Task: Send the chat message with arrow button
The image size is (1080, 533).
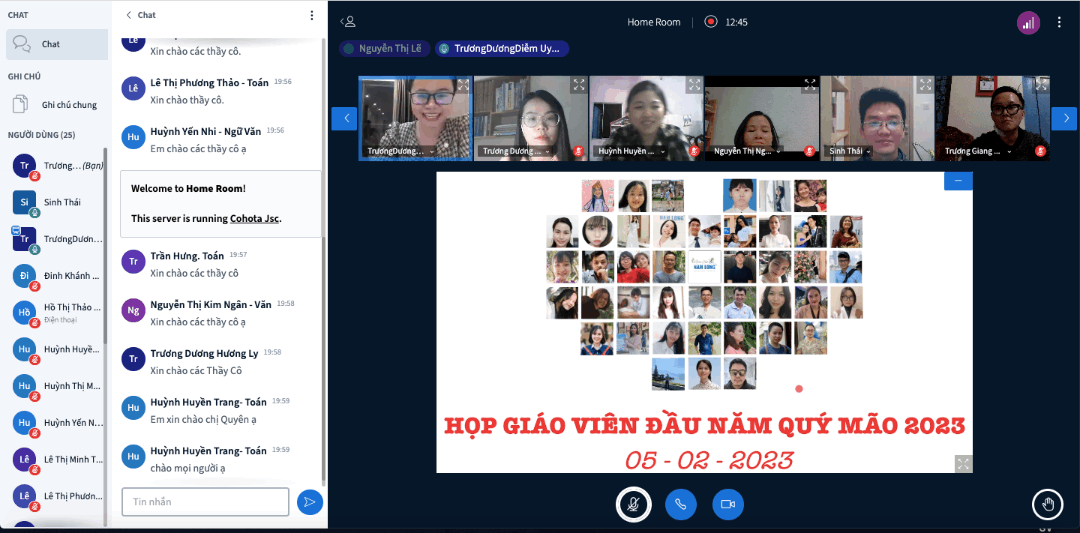Action: 310,501
